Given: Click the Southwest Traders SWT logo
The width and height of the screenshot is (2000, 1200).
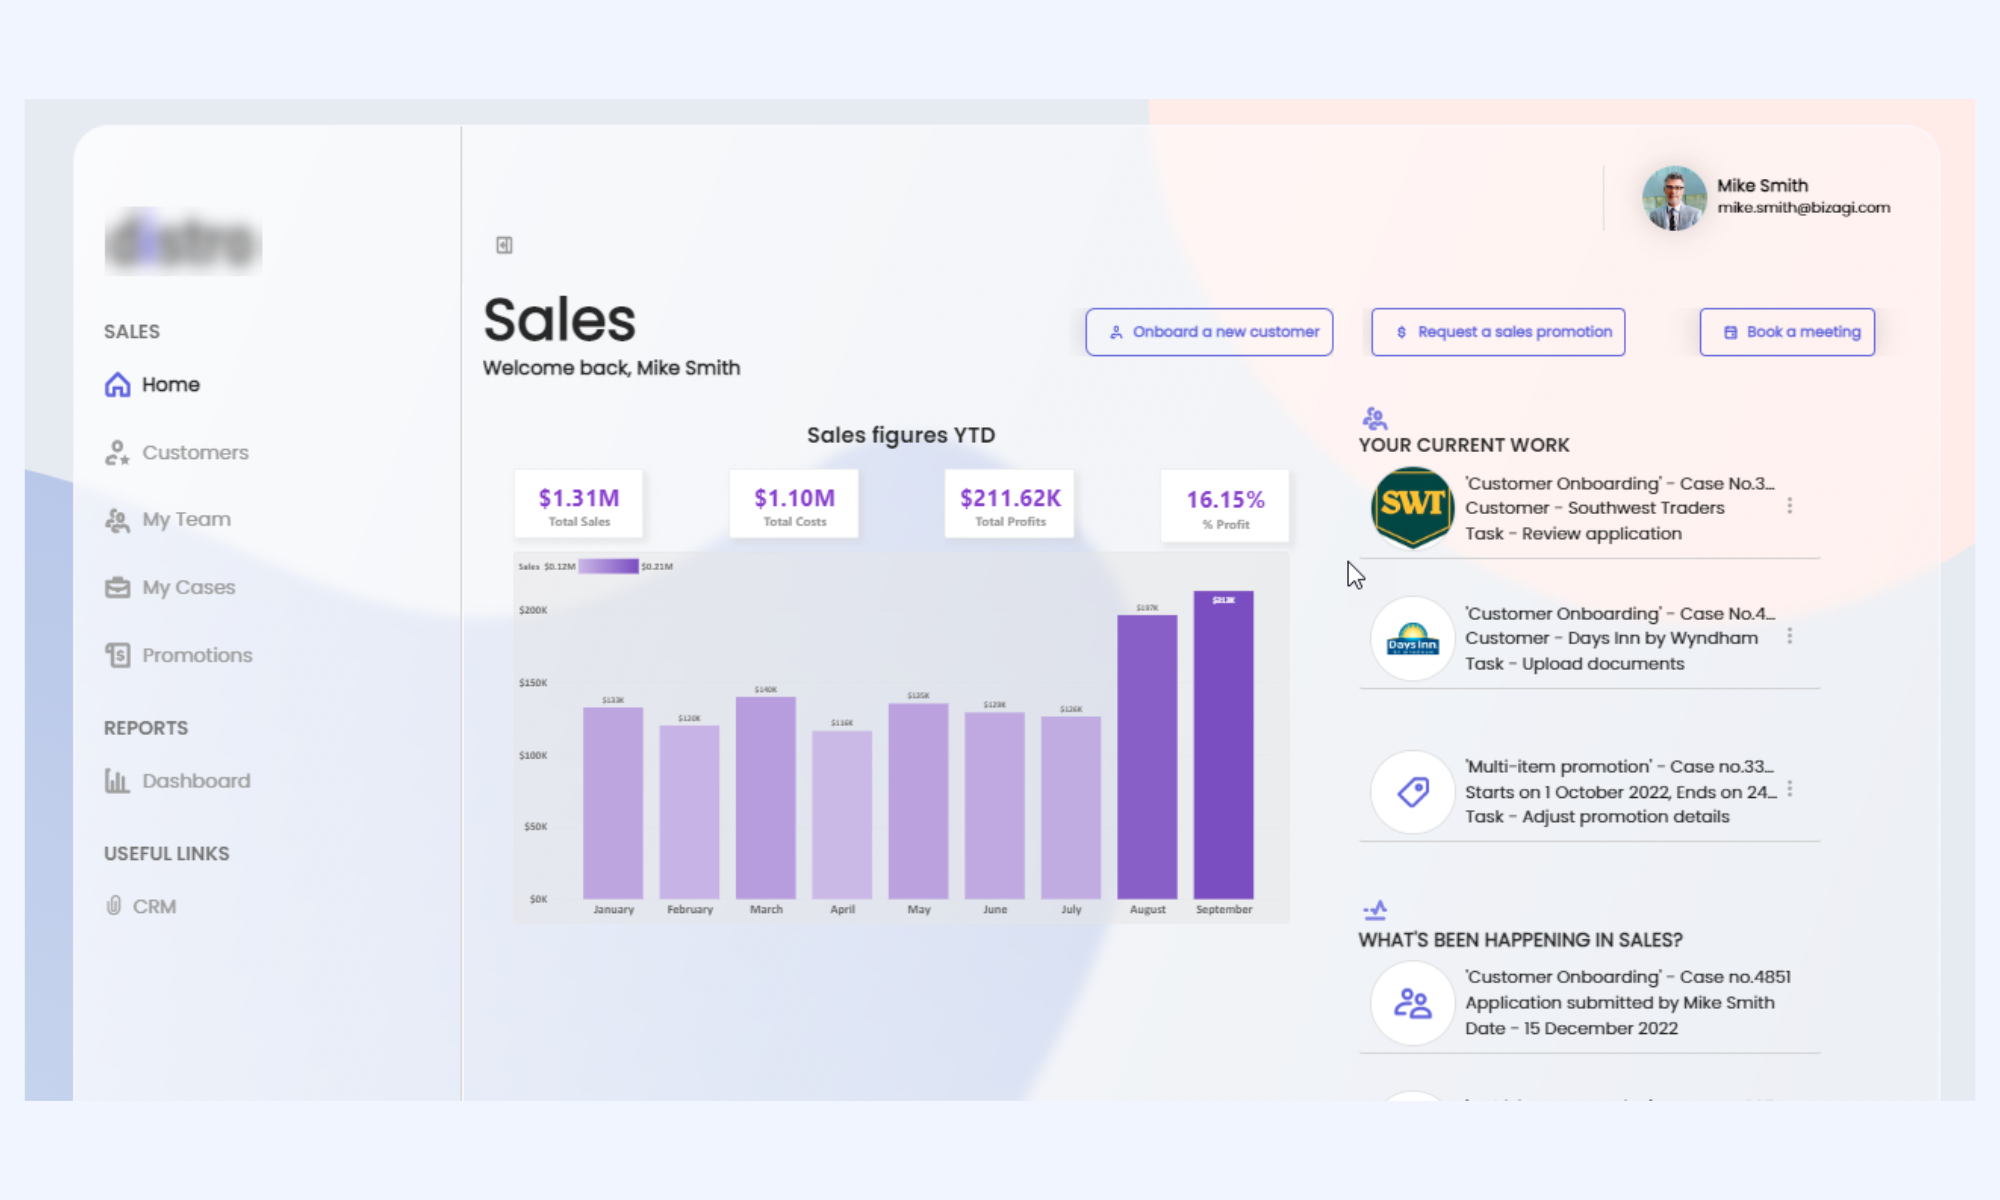Looking at the screenshot, I should [1412, 508].
